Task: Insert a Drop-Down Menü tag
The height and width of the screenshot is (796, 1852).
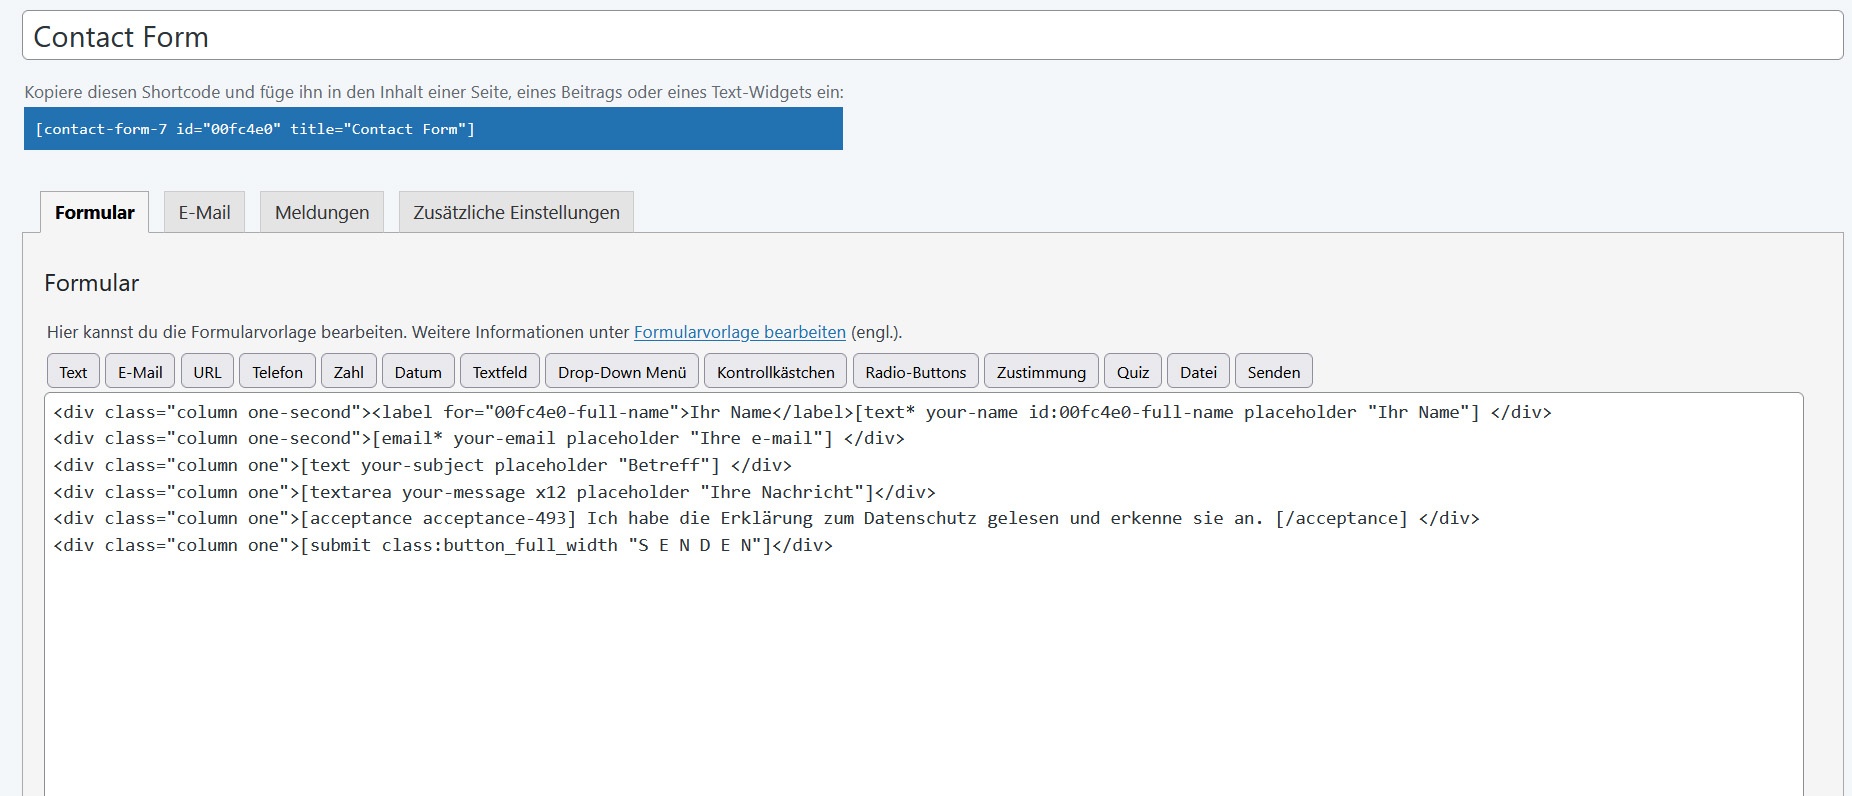Action: coord(622,372)
